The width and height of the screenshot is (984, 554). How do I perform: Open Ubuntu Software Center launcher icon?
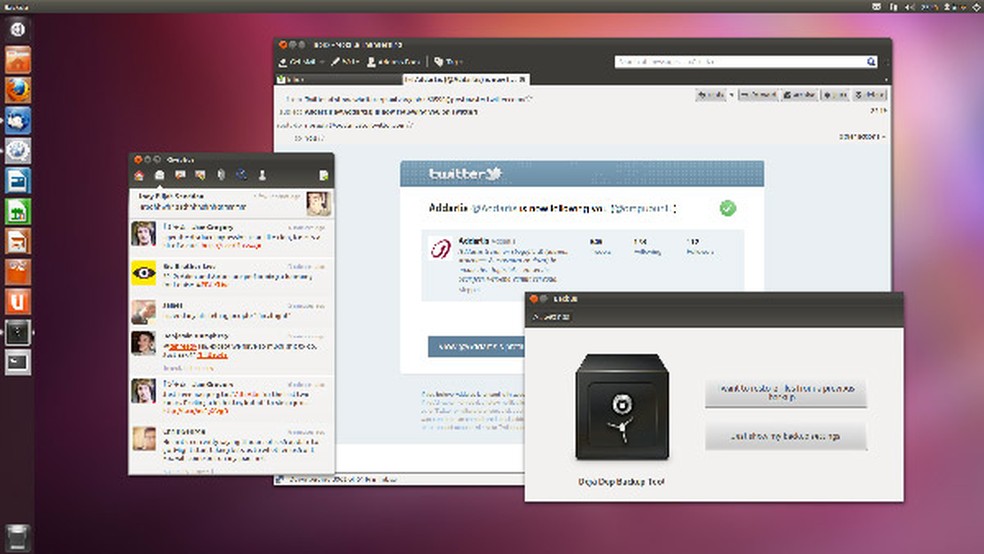(18, 271)
